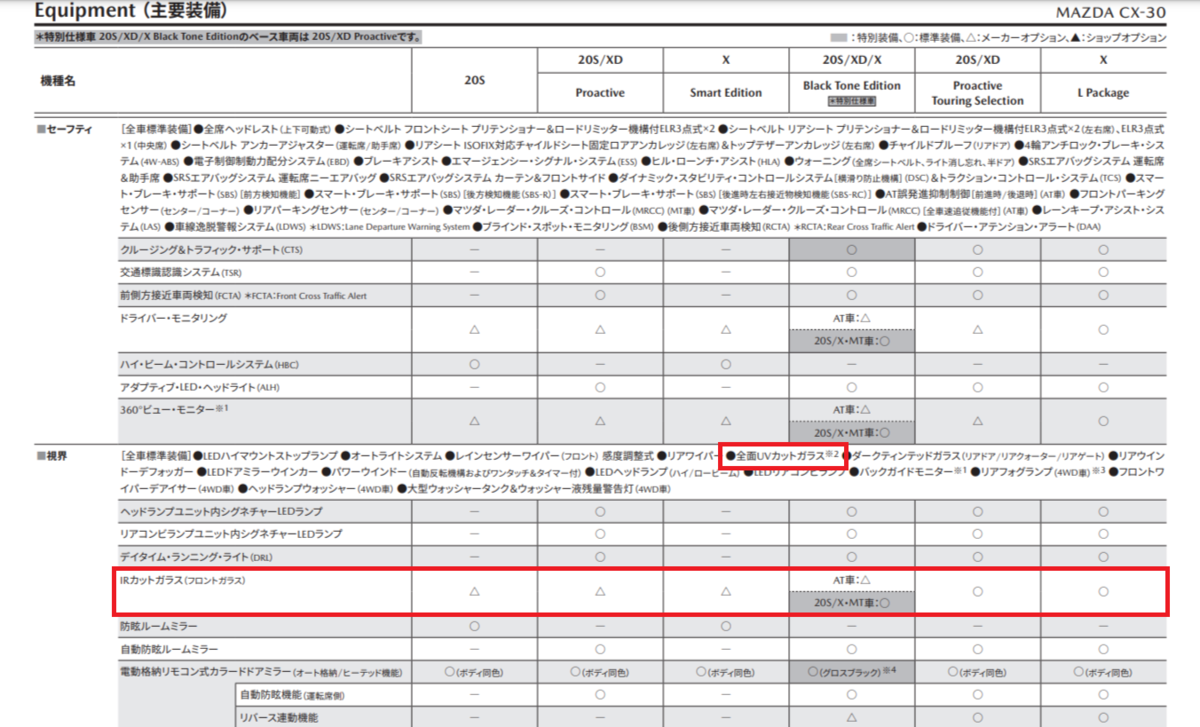
Task: Click '20S/X・MT車:○' in the ドライバー・モニタリング row
Action: [x=852, y=341]
